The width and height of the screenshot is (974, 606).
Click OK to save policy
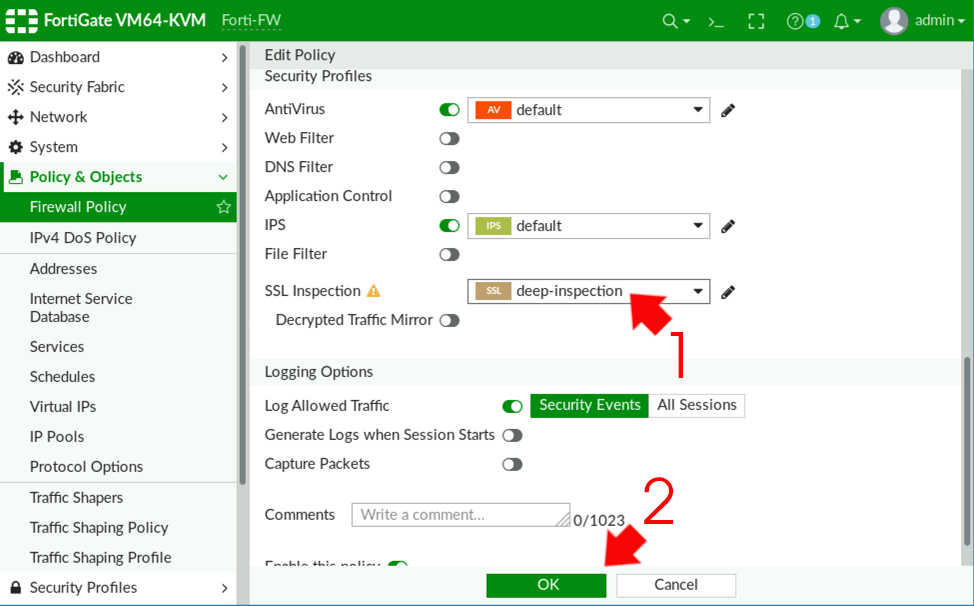pos(546,585)
